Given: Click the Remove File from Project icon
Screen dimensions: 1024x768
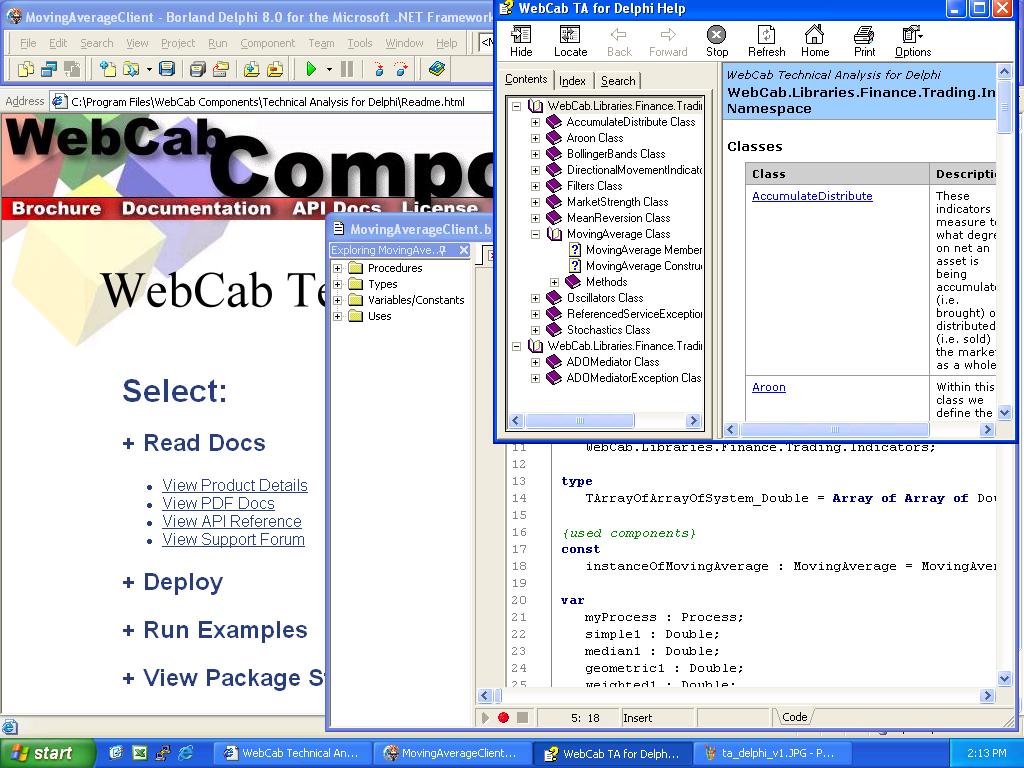Looking at the screenshot, I should 275,69.
